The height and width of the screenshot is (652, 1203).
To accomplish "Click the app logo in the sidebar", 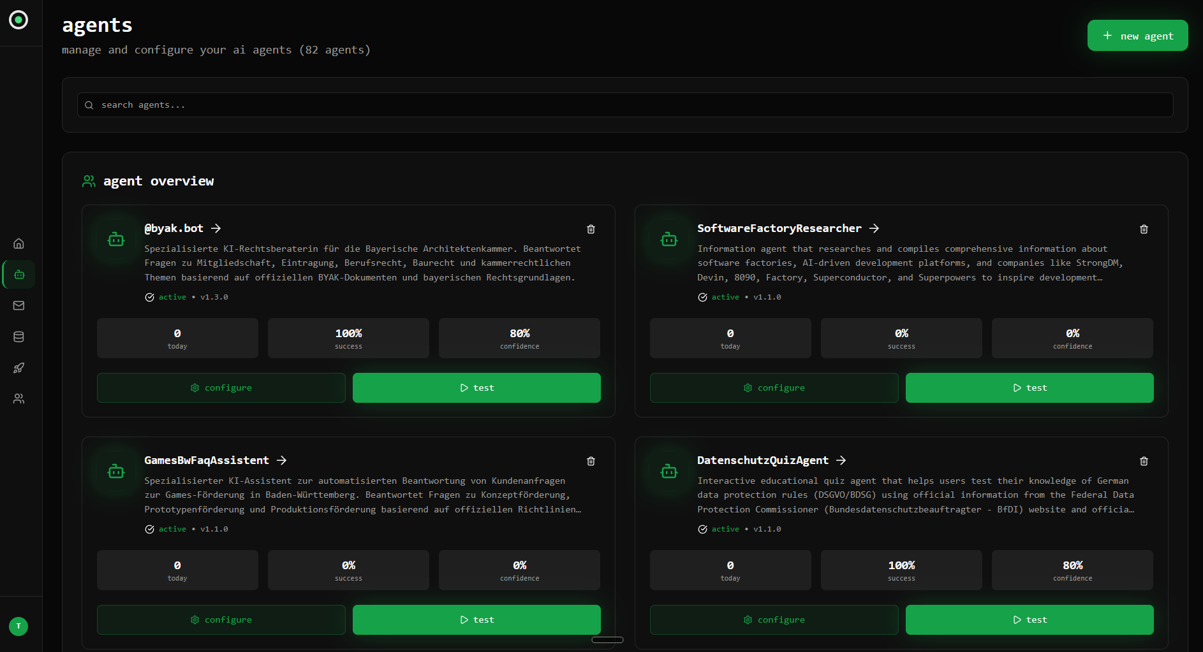I will point(18,19).
